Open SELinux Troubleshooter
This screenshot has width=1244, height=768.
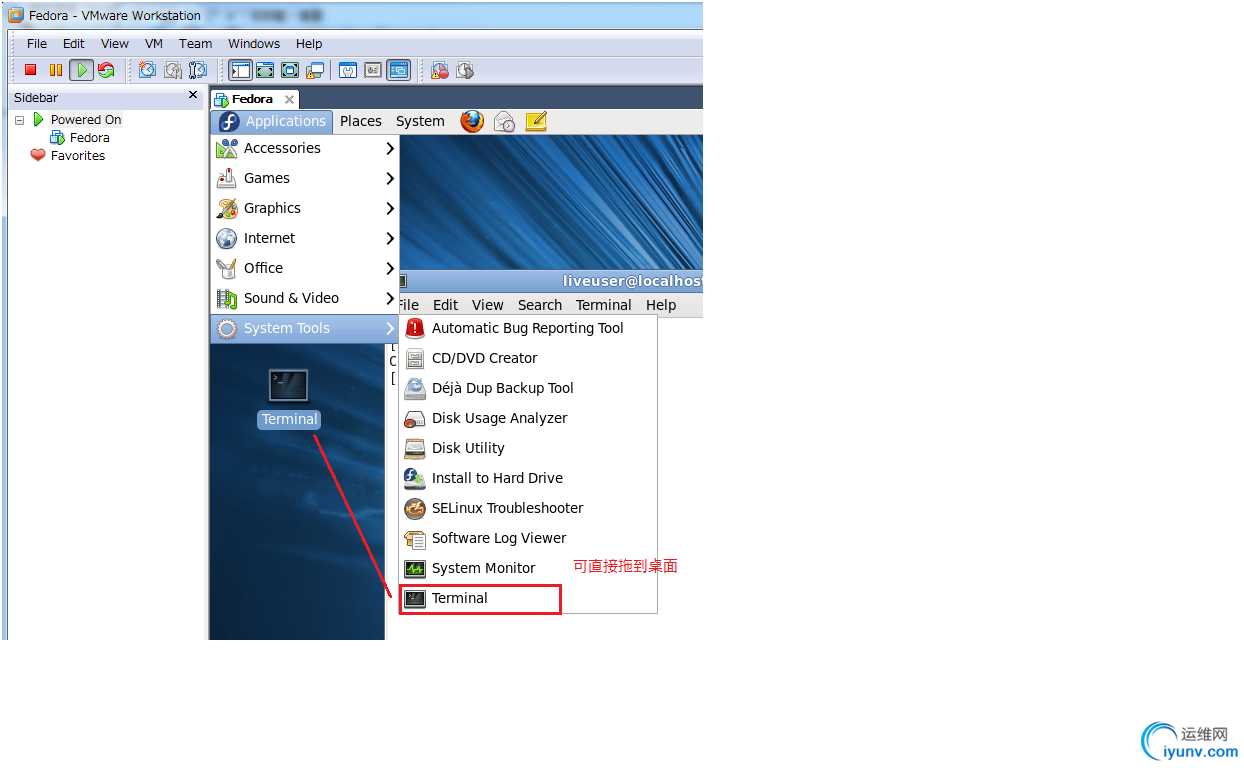click(528, 508)
